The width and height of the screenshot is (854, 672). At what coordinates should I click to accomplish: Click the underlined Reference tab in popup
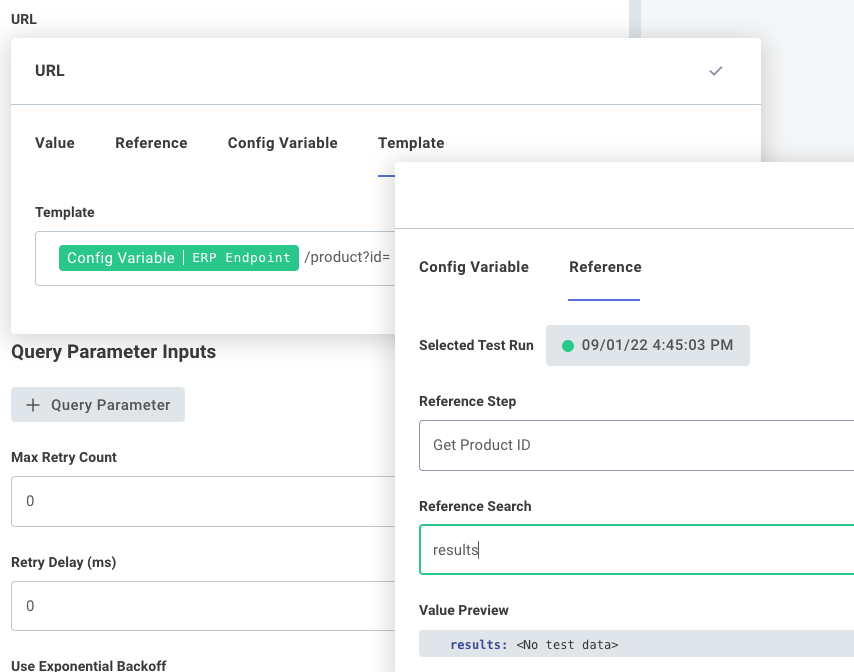(x=605, y=267)
